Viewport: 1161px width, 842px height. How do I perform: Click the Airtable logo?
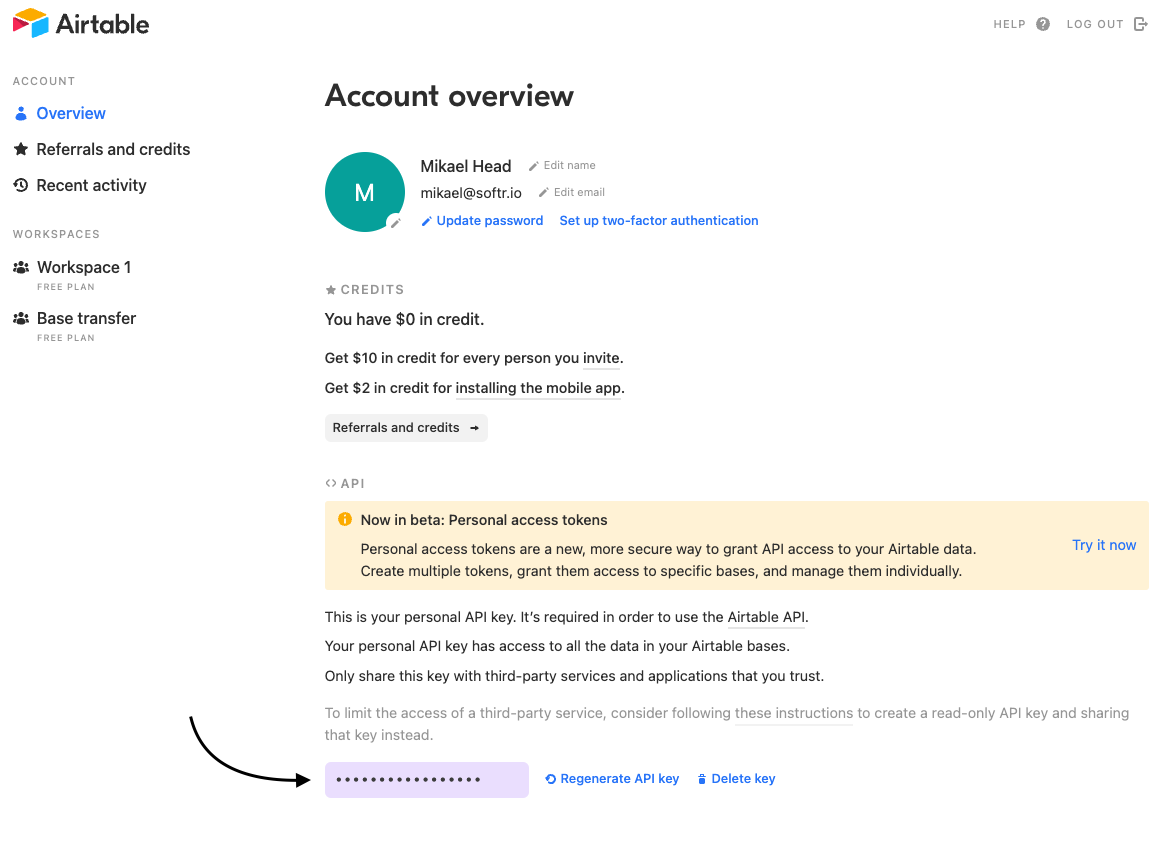point(80,23)
